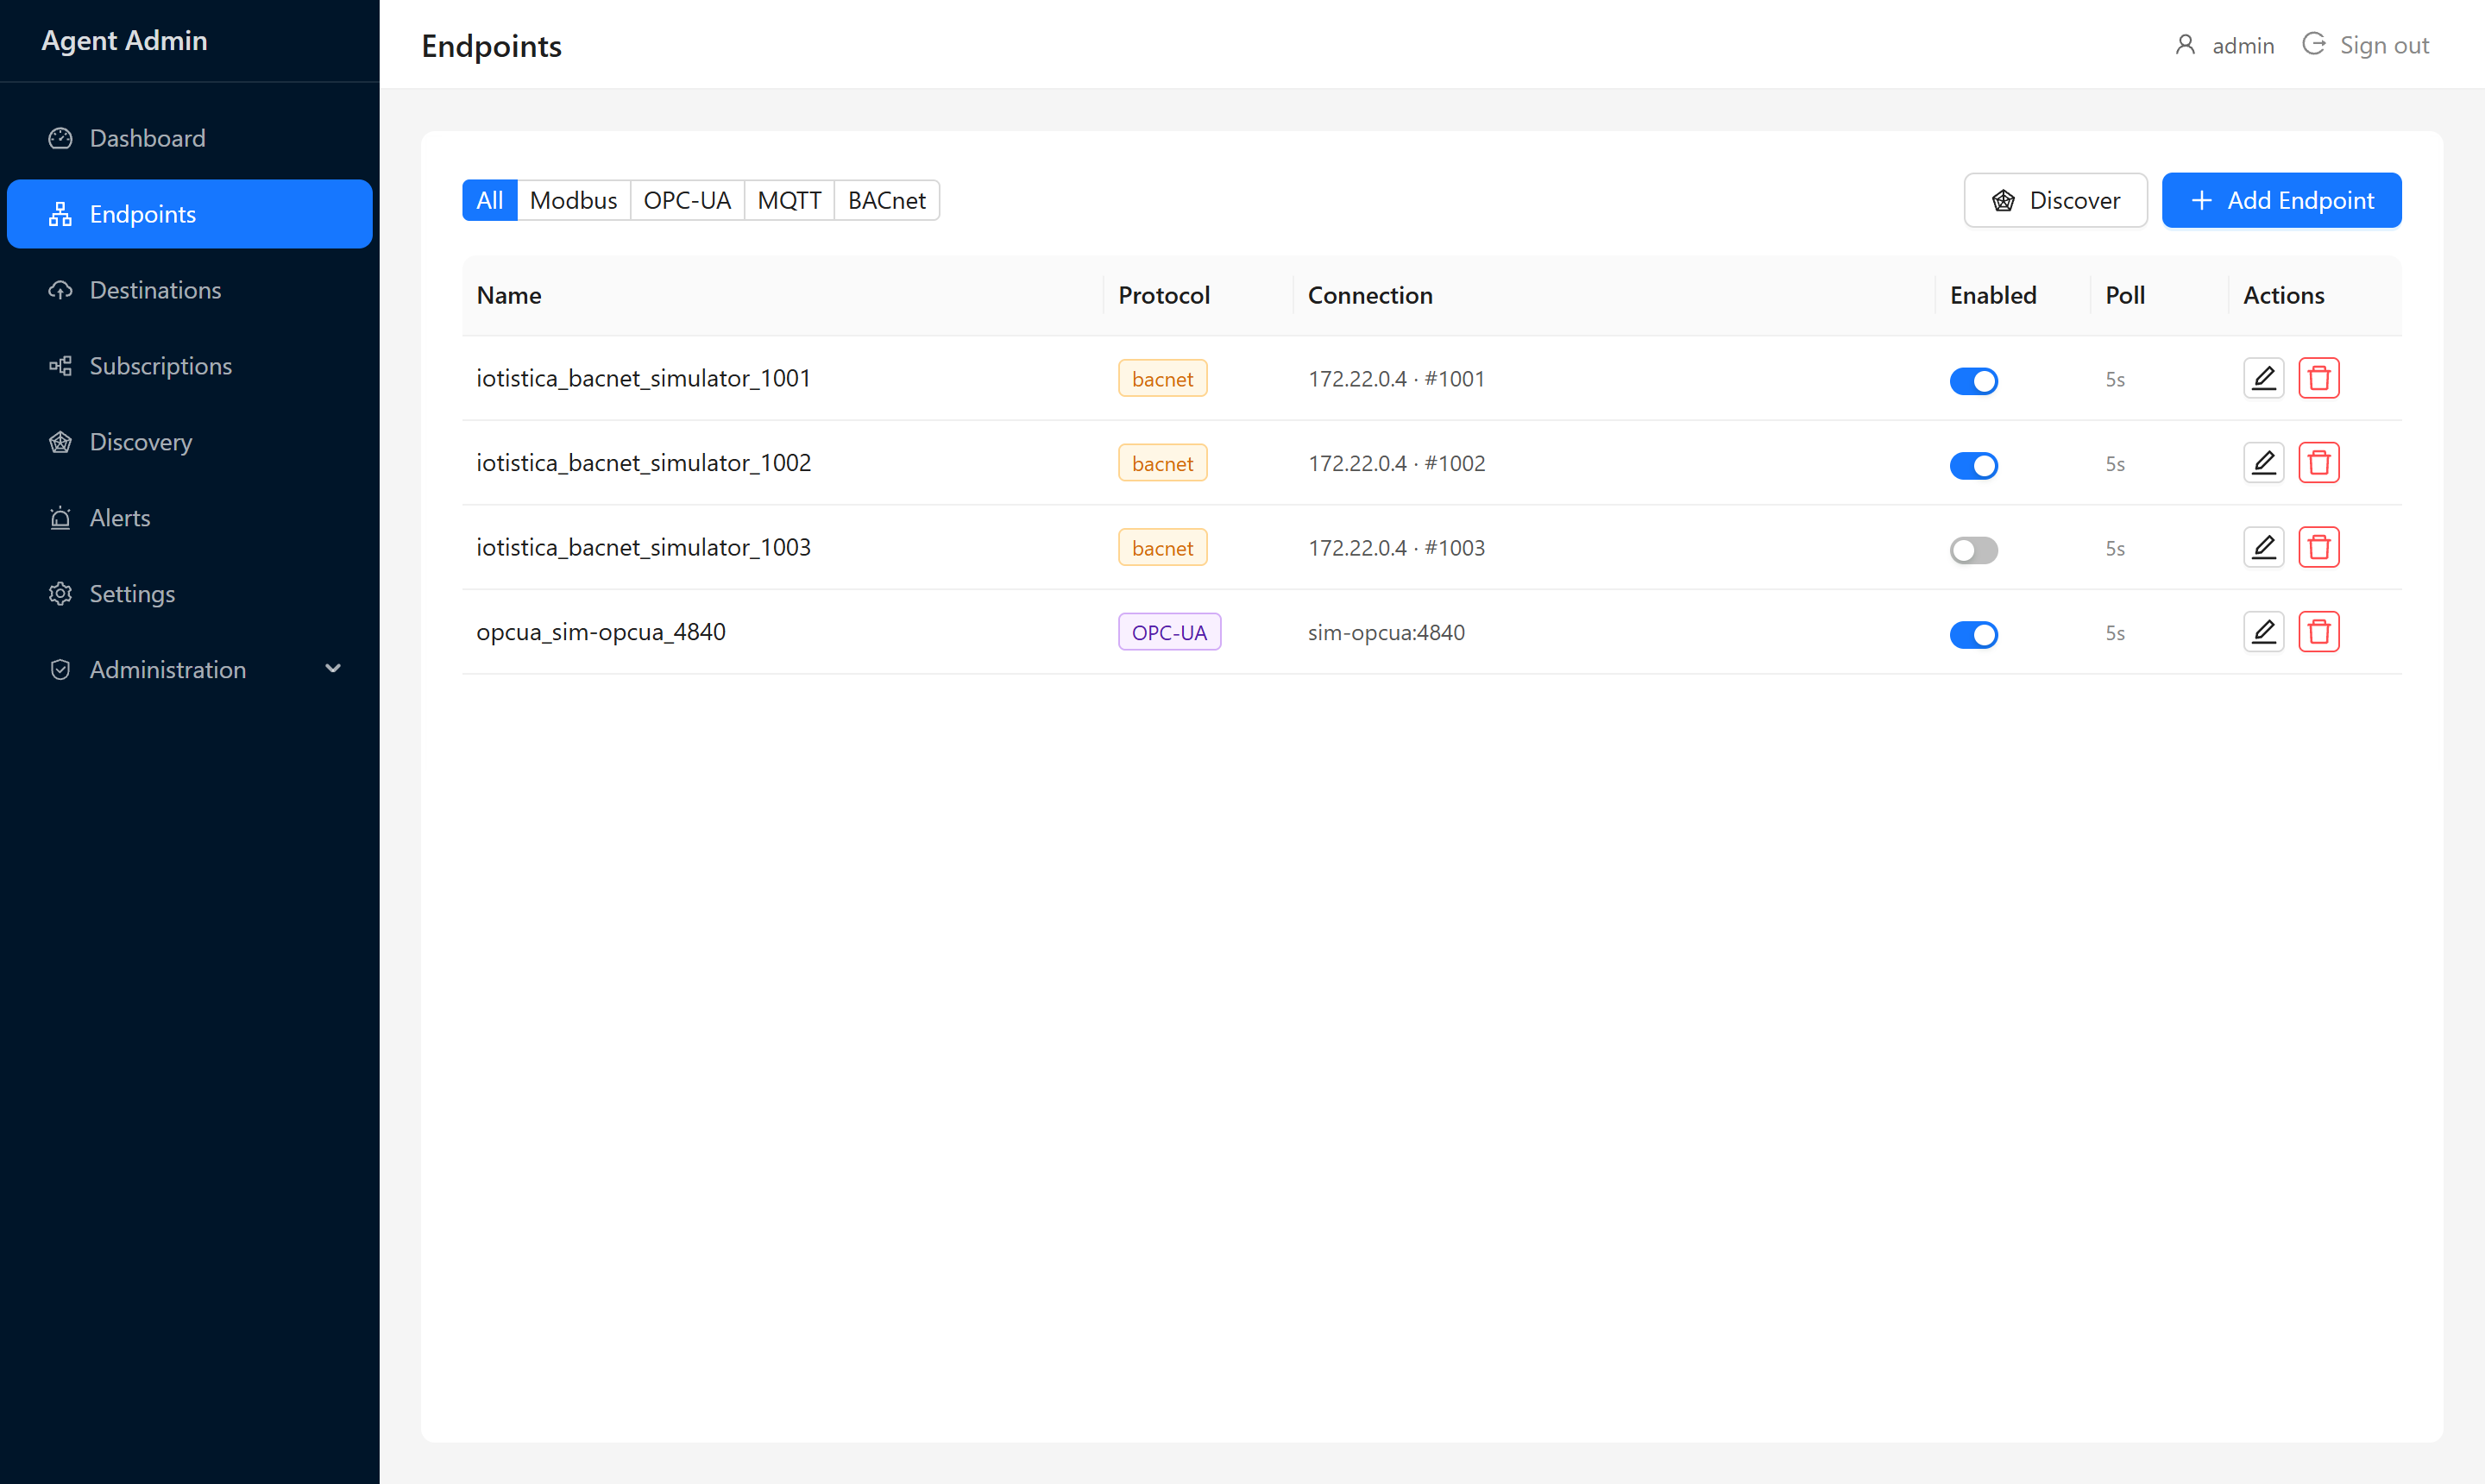The height and width of the screenshot is (1484, 2485).
Task: Click the Add Endpoint button
Action: [x=2281, y=200]
